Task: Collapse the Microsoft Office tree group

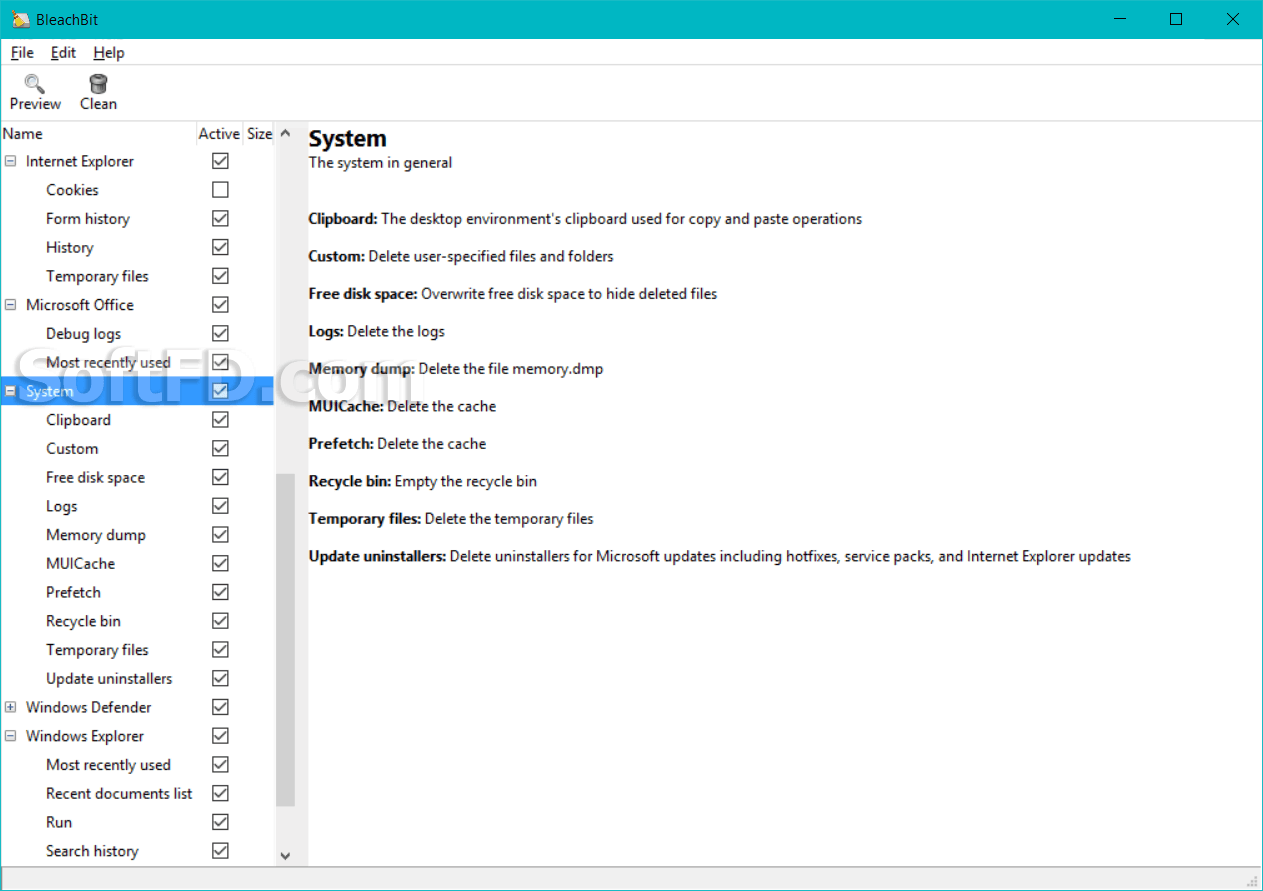Action: [11, 305]
